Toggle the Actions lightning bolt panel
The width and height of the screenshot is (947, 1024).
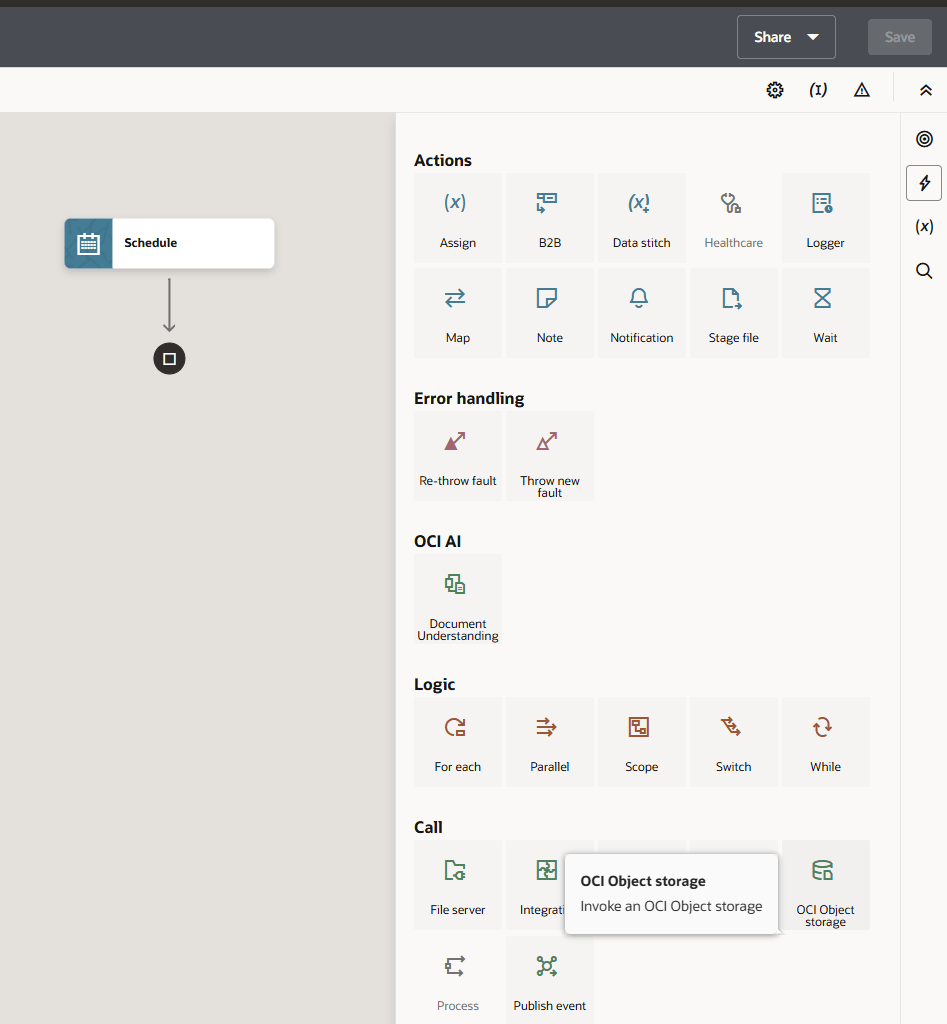pos(924,183)
